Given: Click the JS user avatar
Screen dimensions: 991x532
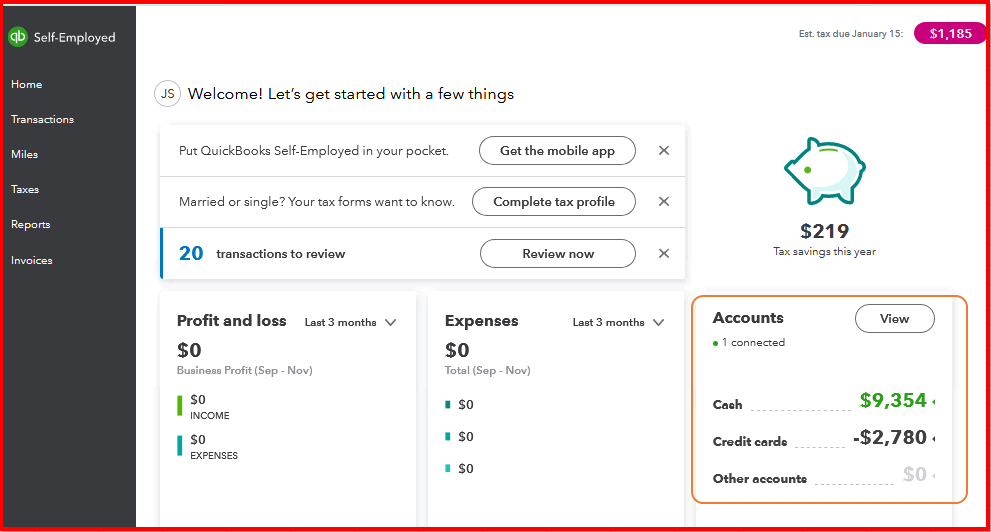Looking at the screenshot, I should click(167, 94).
